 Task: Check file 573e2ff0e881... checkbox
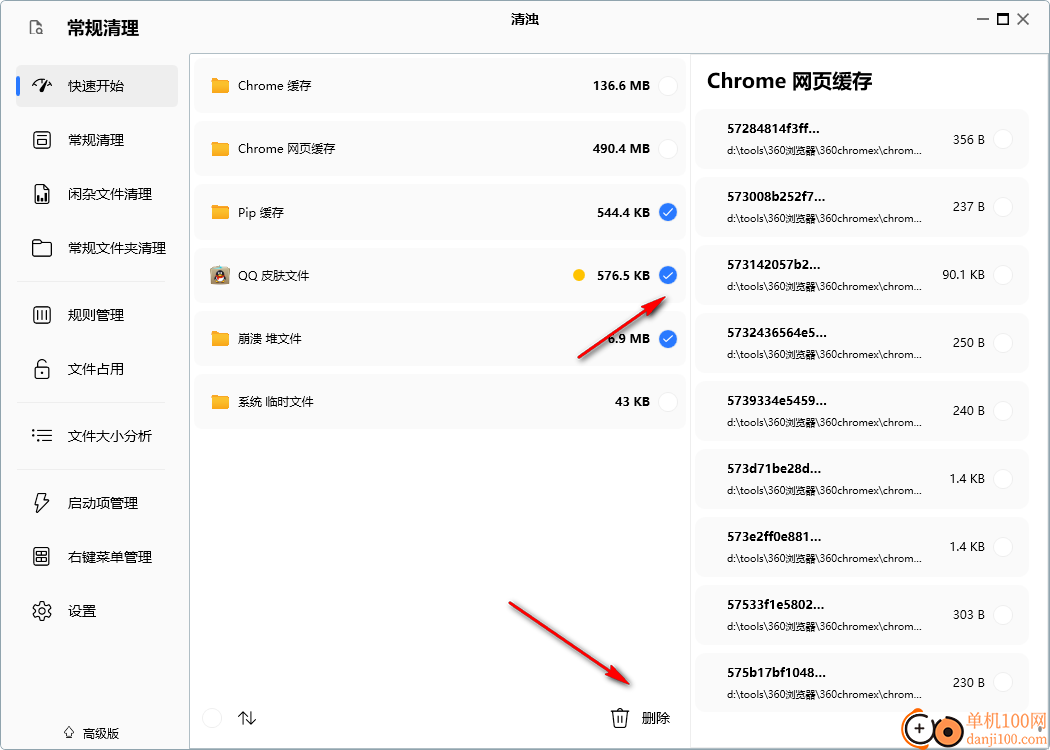[1002, 546]
